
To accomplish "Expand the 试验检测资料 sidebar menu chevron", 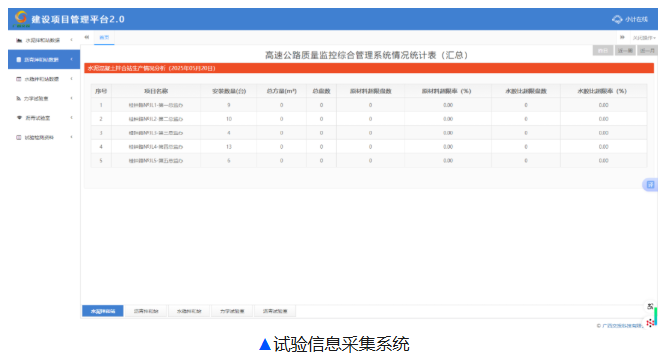I will pyautogui.click(x=71, y=137).
